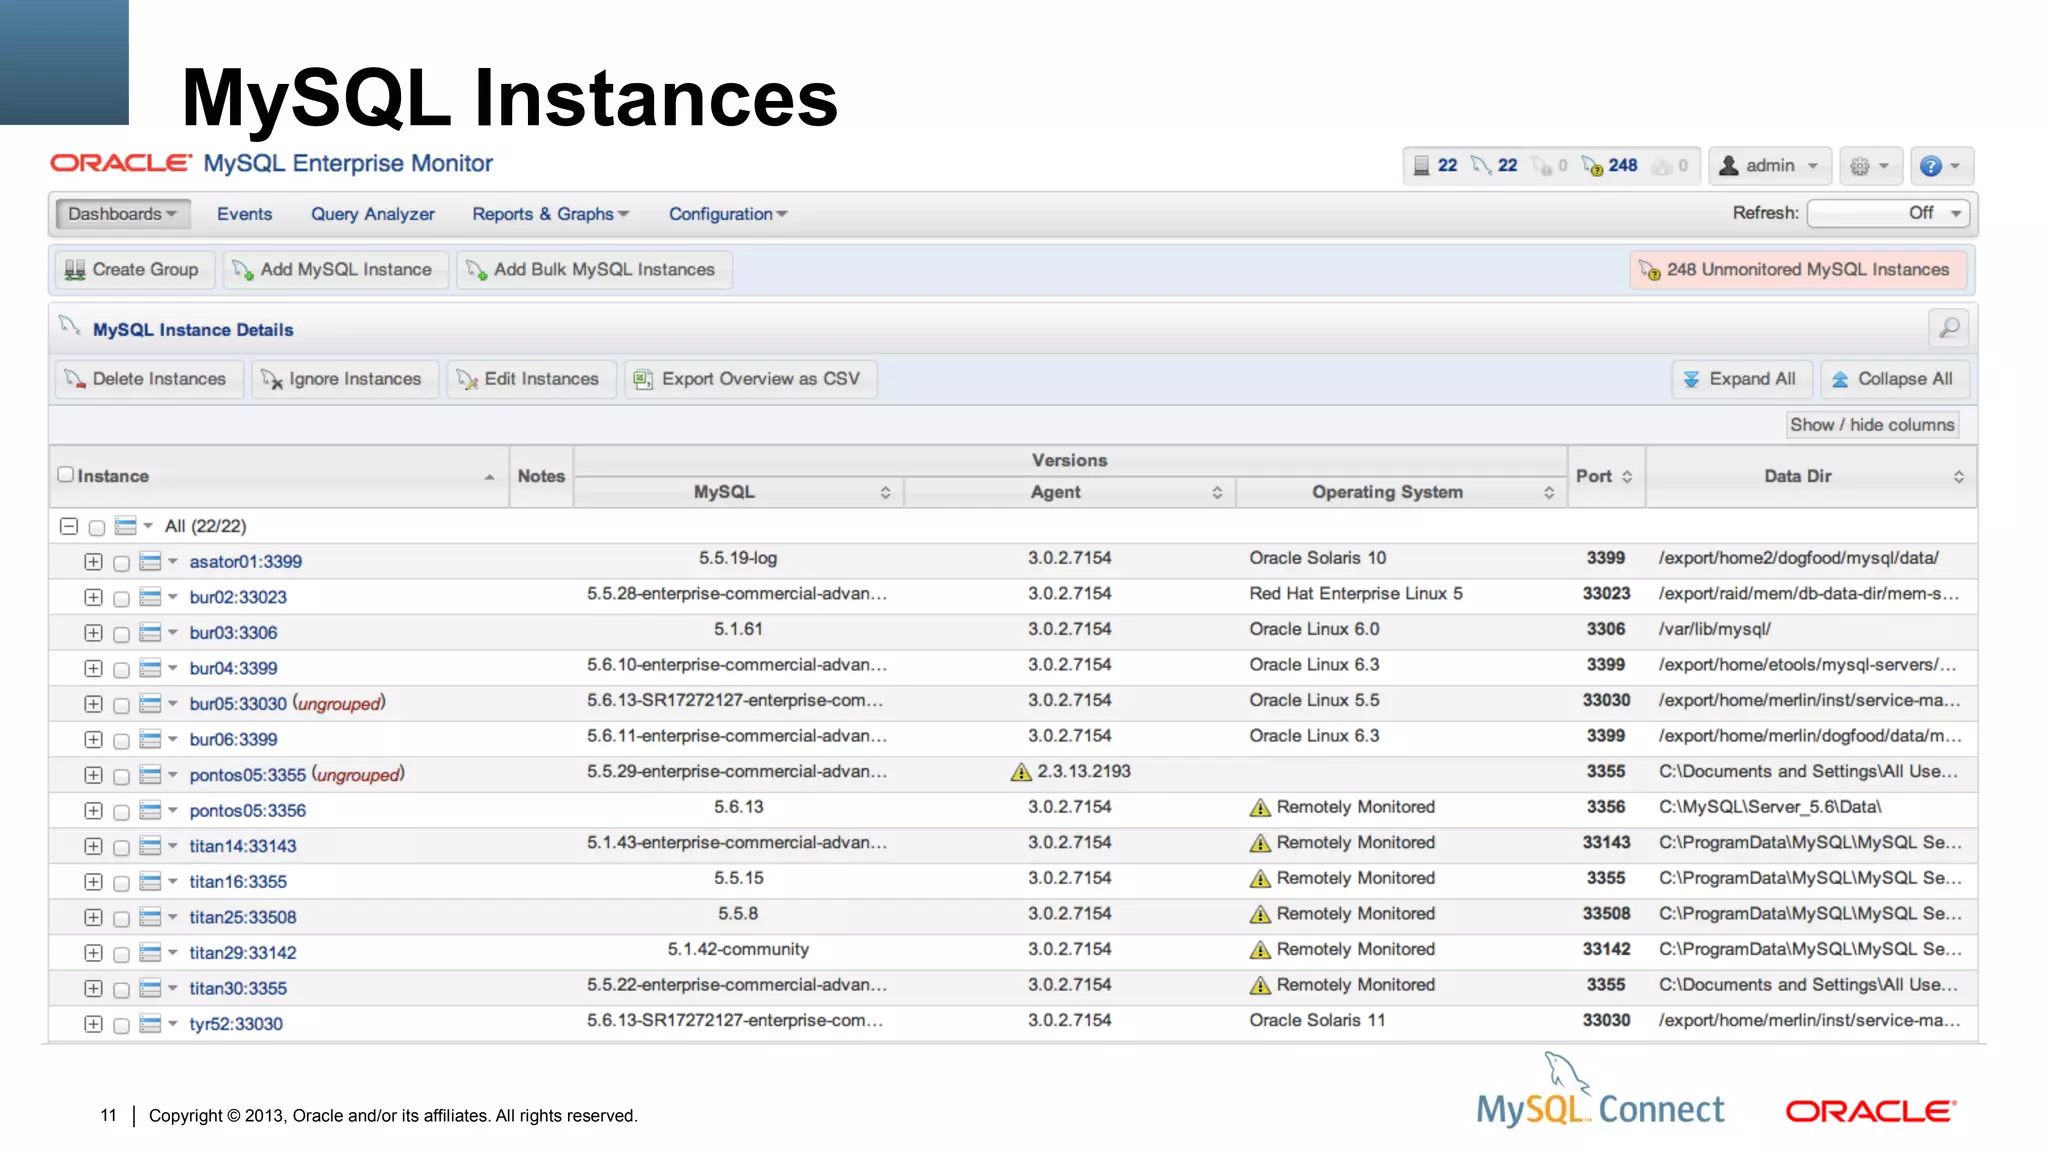Click the server icon for tyr52:33030
The width and height of the screenshot is (2048, 1152).
pos(150,1024)
